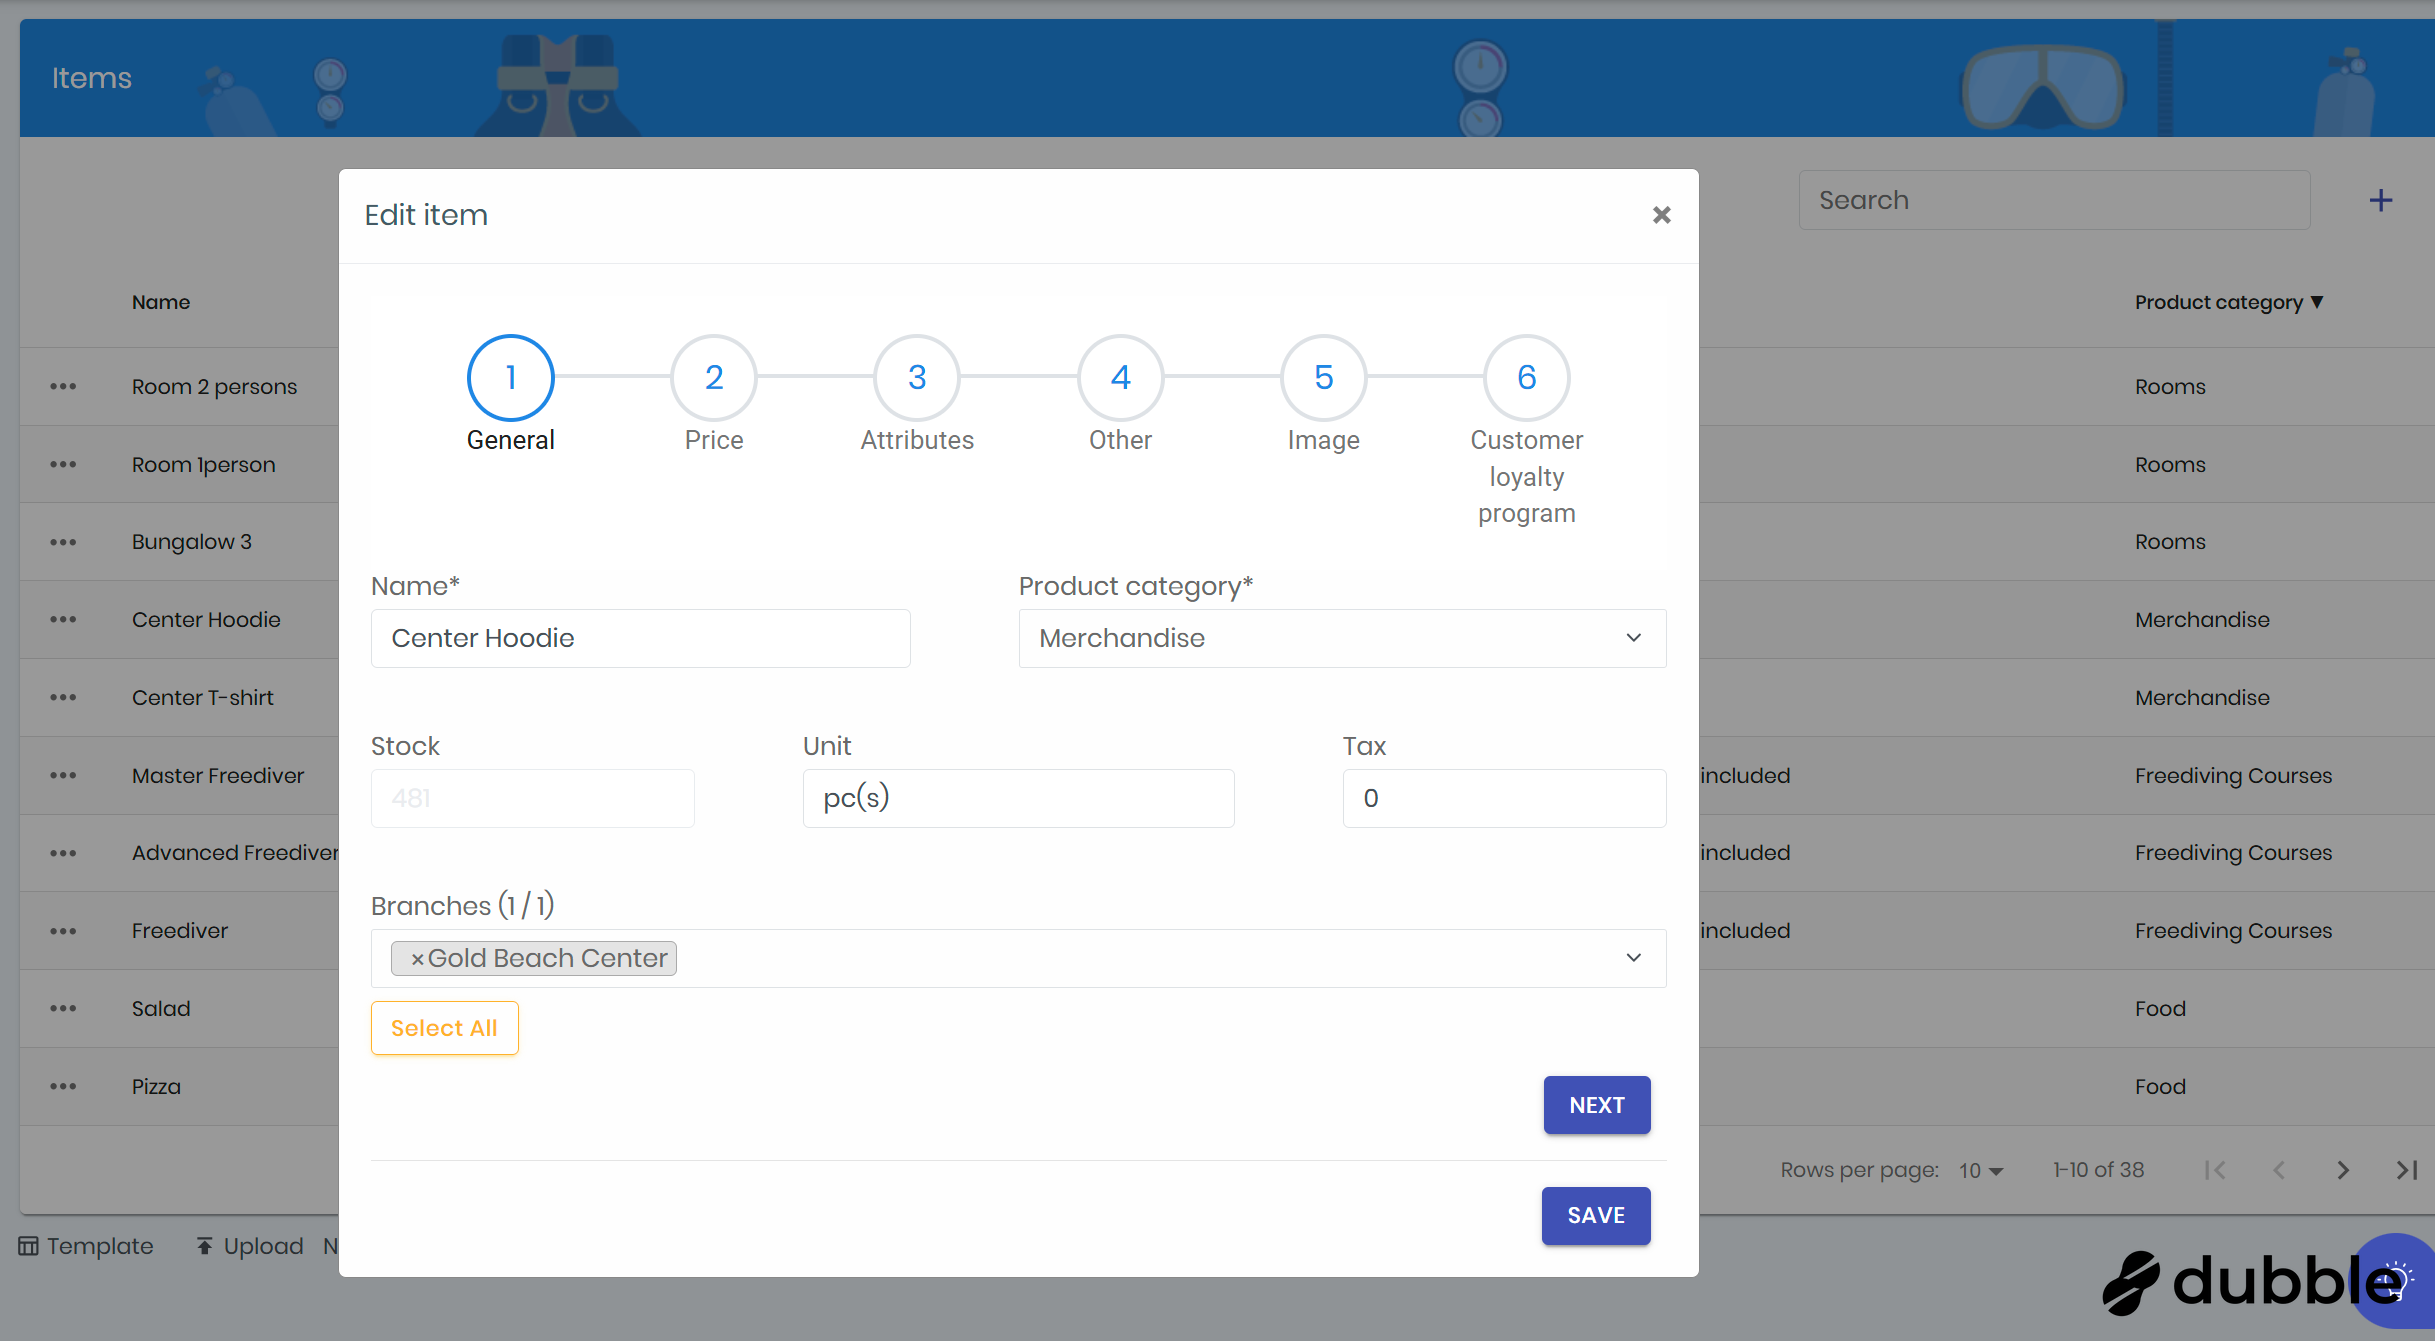This screenshot has height=1341, width=2435.
Task: Click the Stock field
Action: tap(532, 798)
